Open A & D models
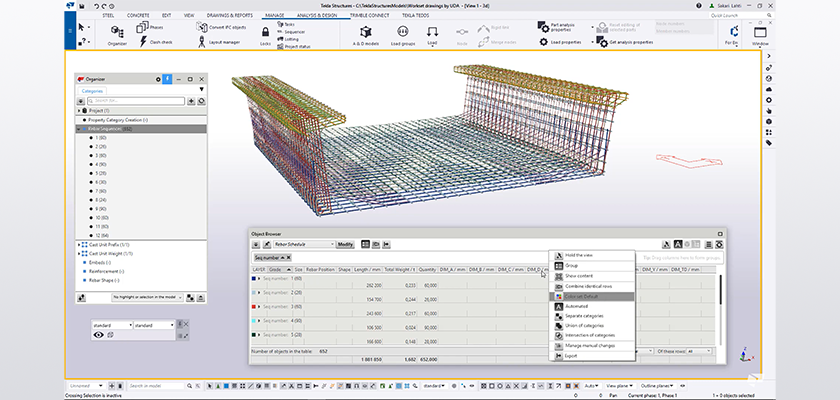The height and width of the screenshot is (400, 840). click(366, 36)
